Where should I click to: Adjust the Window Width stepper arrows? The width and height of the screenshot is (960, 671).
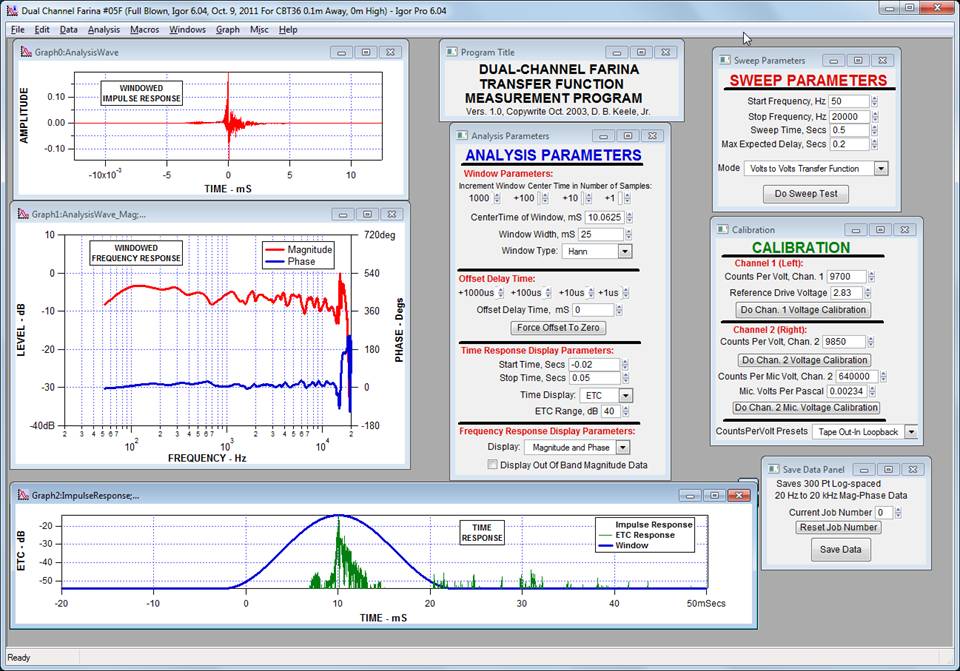pyautogui.click(x=628, y=234)
